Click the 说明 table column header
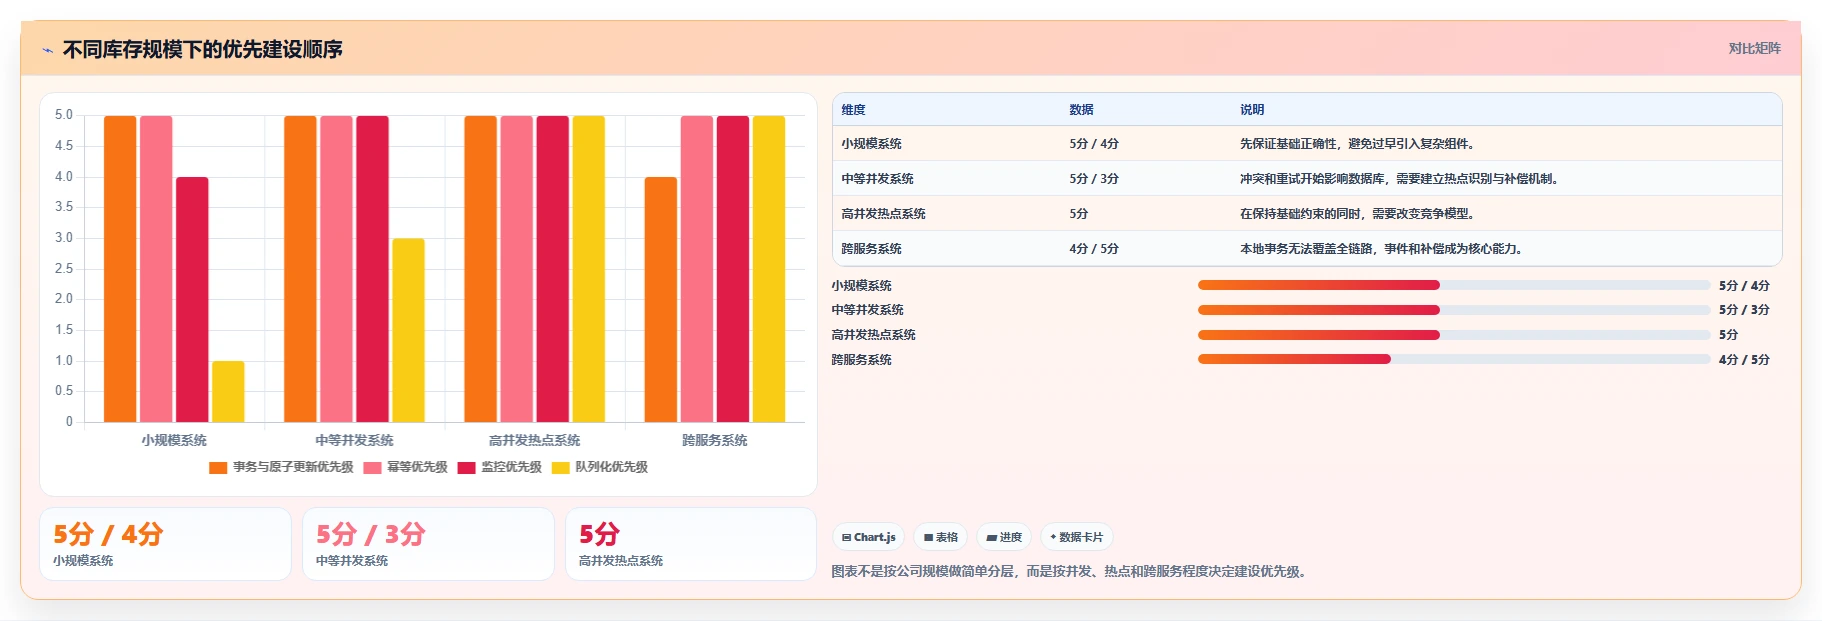The image size is (1822, 621). (1252, 110)
